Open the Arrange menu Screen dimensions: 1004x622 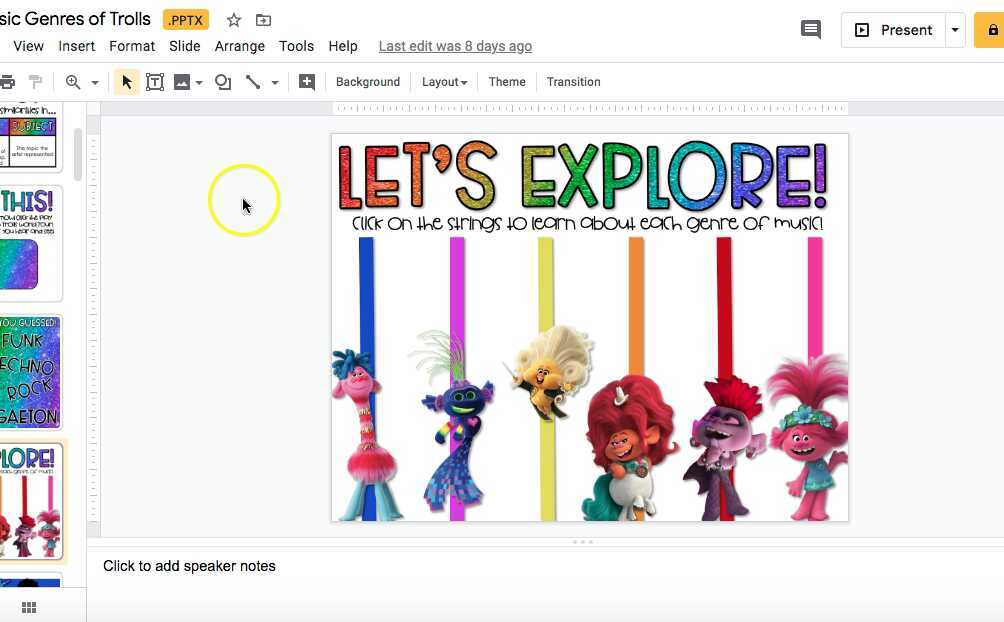(240, 45)
